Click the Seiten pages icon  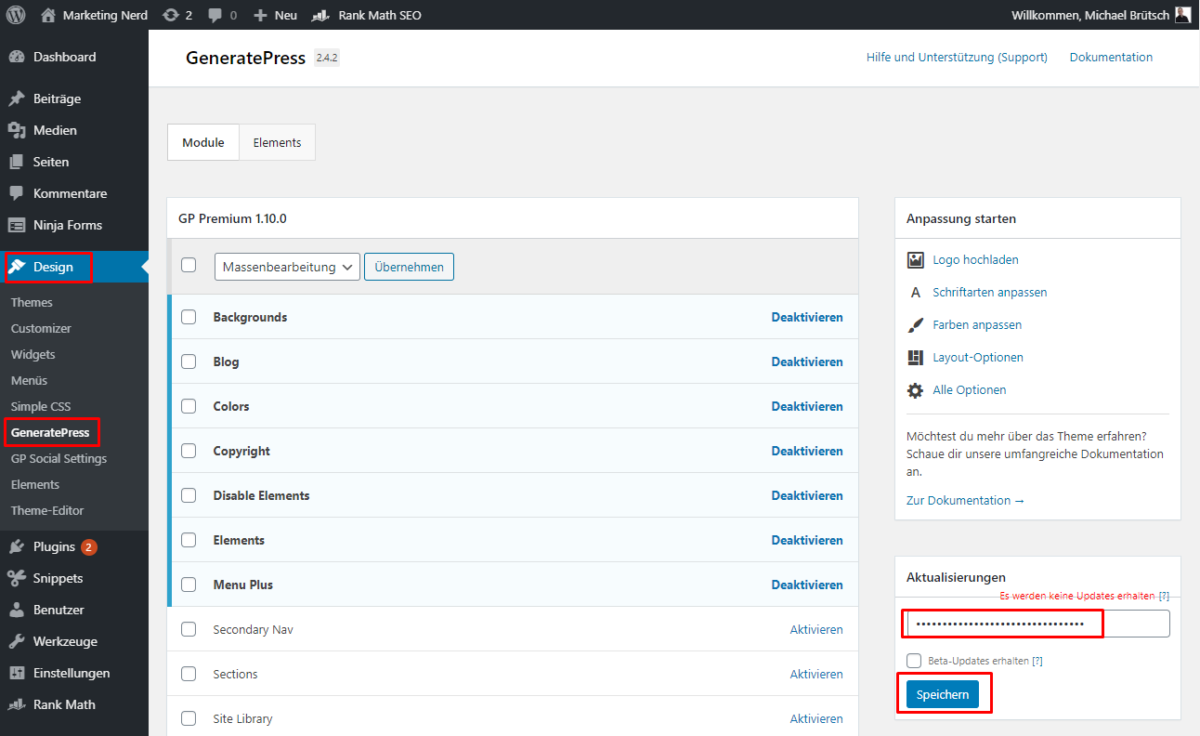(16, 162)
